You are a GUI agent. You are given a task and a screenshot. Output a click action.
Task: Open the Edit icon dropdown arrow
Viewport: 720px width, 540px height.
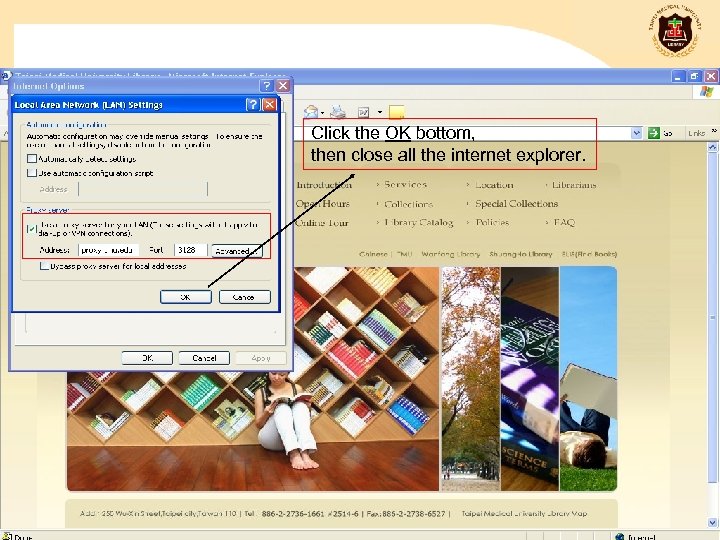tap(380, 112)
